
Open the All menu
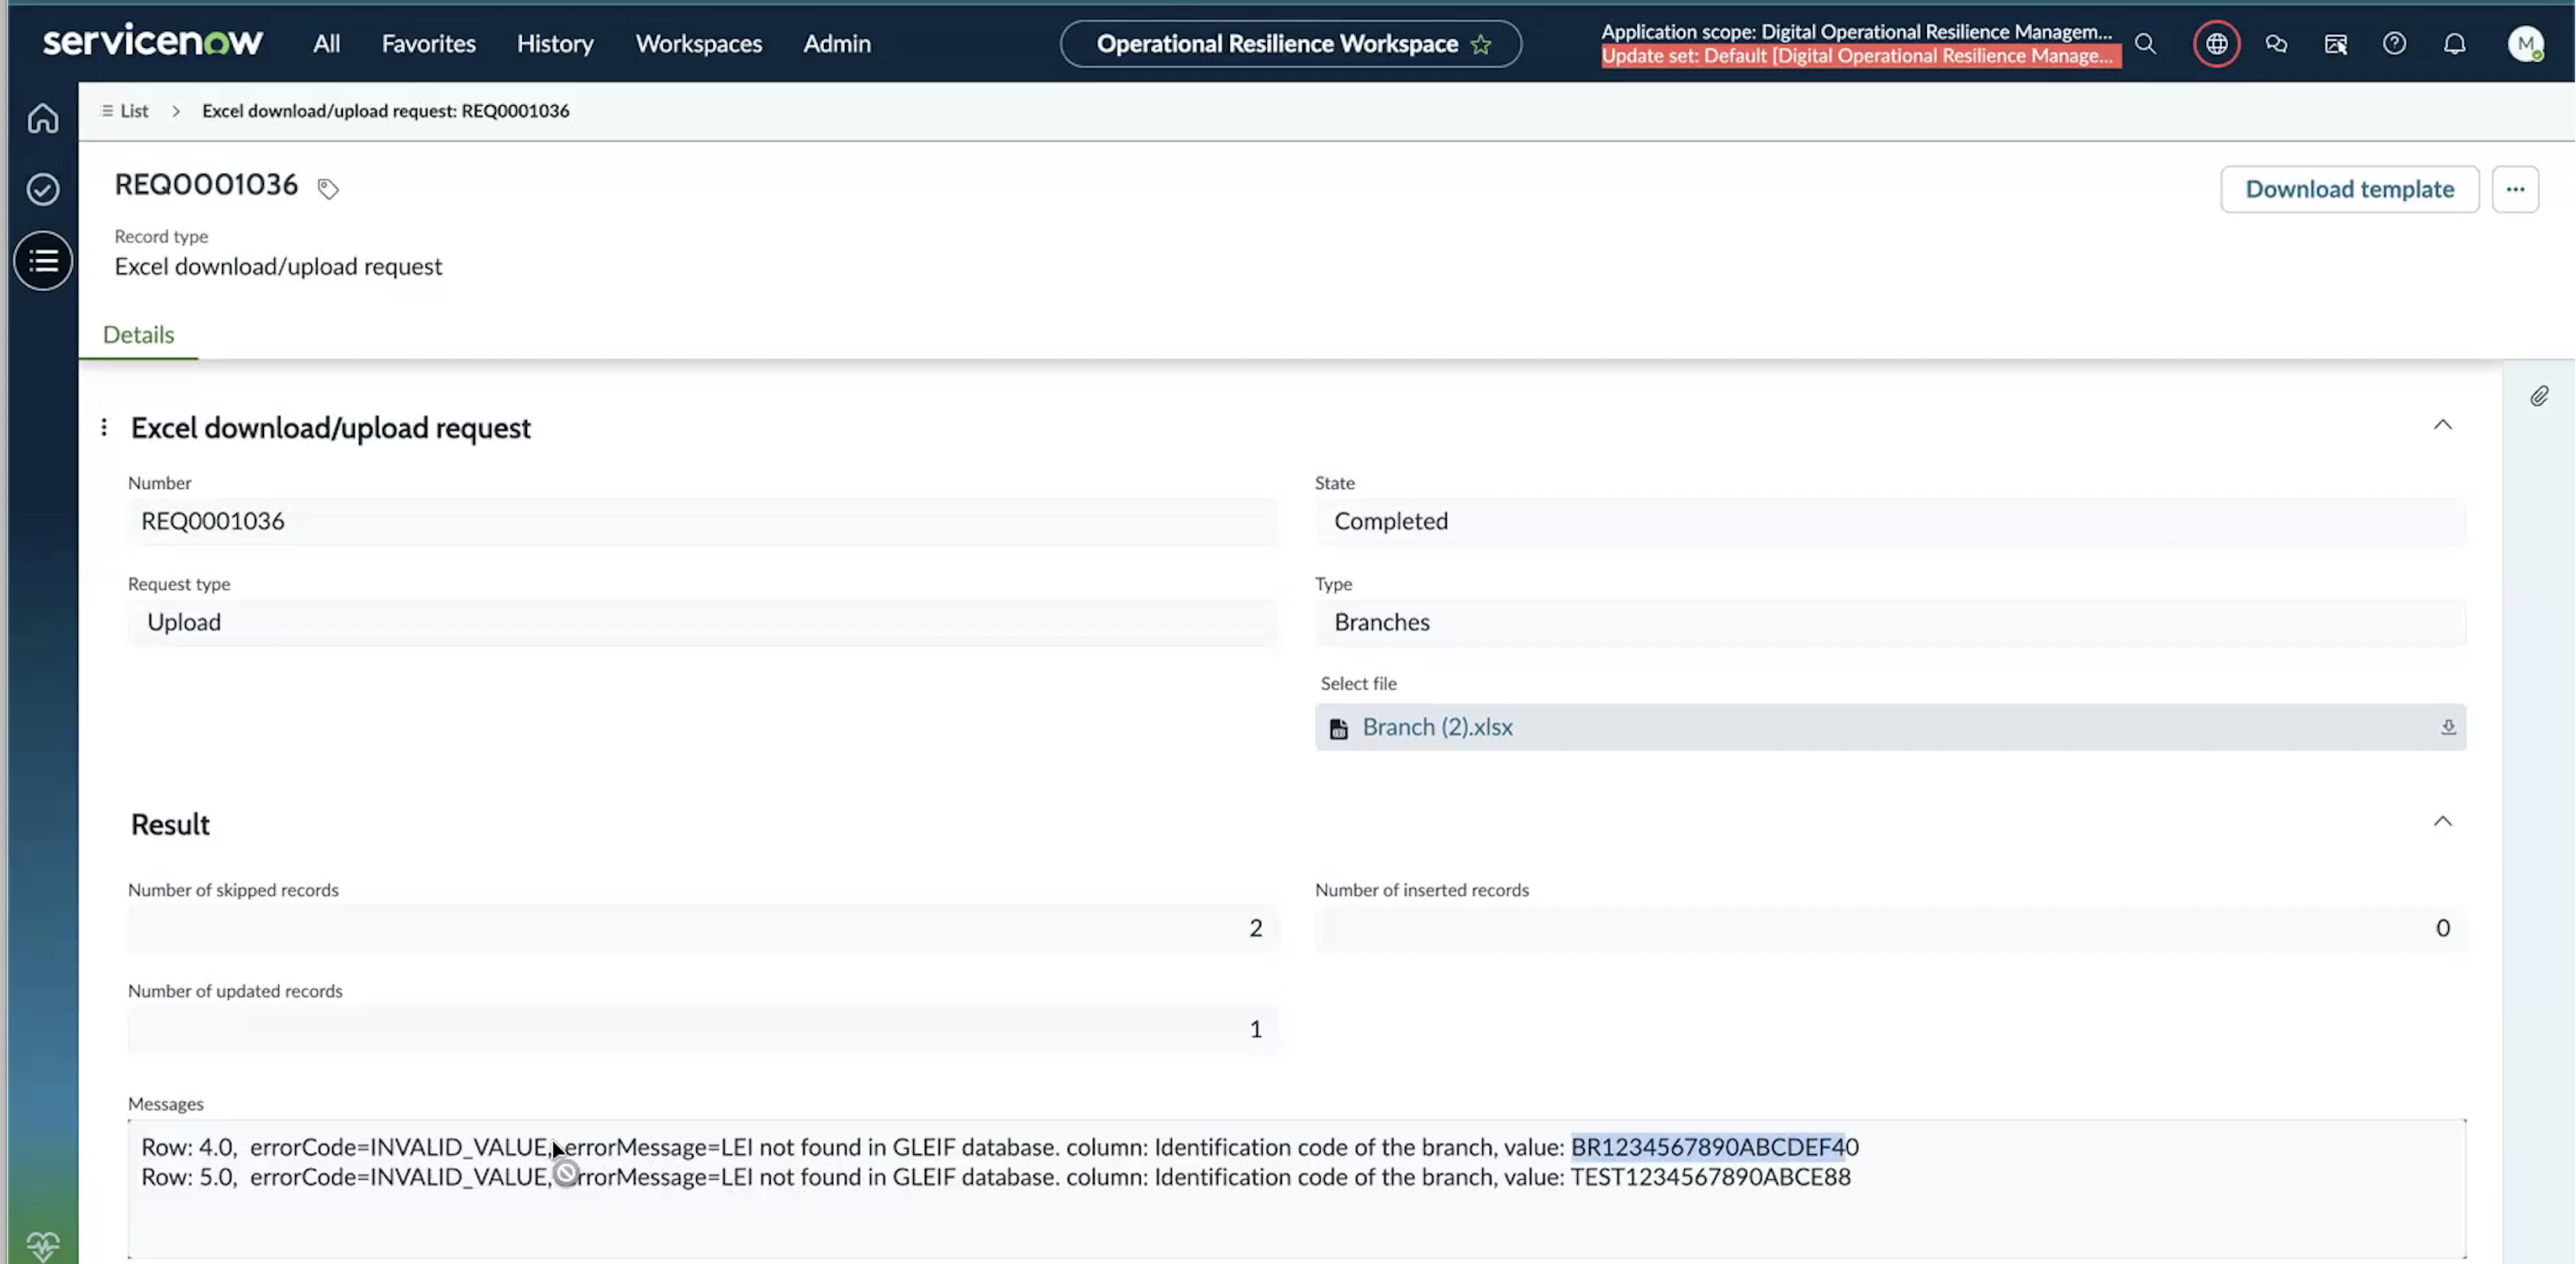(326, 43)
